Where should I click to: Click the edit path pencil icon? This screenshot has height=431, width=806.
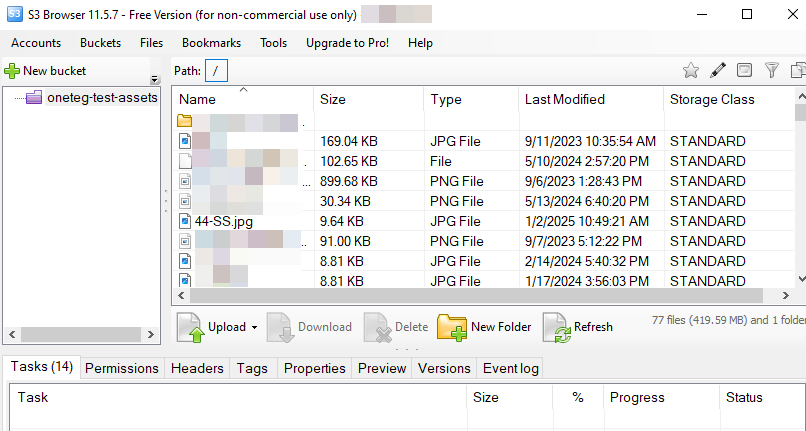pyautogui.click(x=717, y=70)
